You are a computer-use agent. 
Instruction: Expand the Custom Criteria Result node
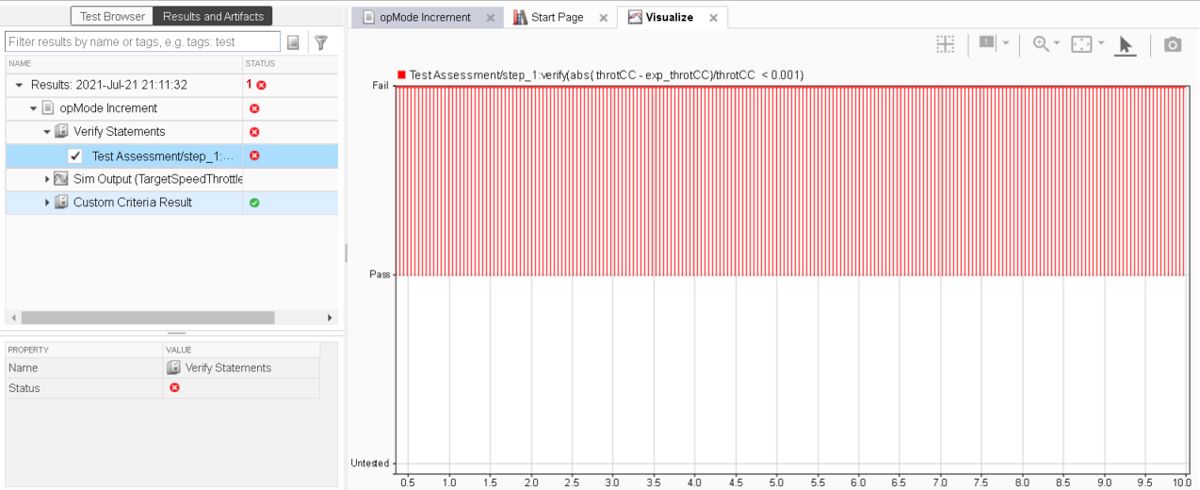(47, 203)
